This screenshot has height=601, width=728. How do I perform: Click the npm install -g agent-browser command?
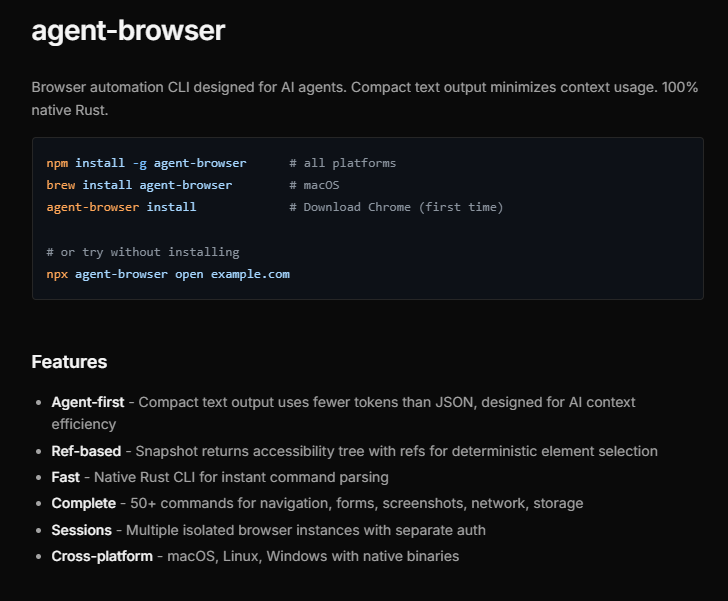146,163
